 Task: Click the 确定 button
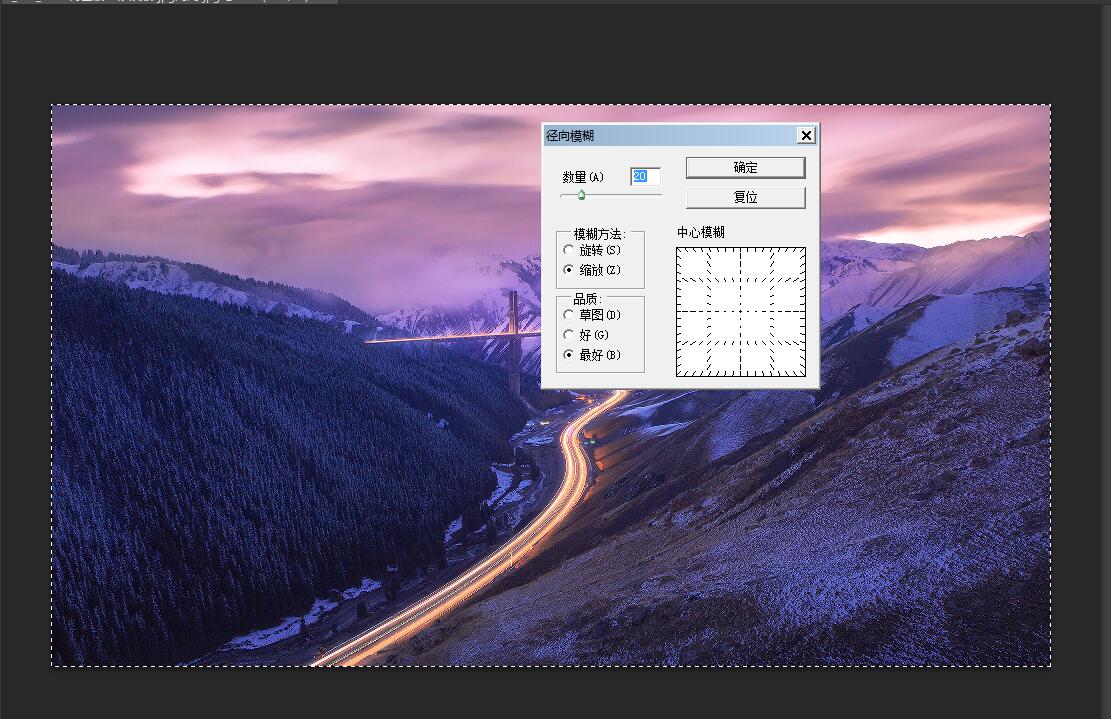[745, 168]
